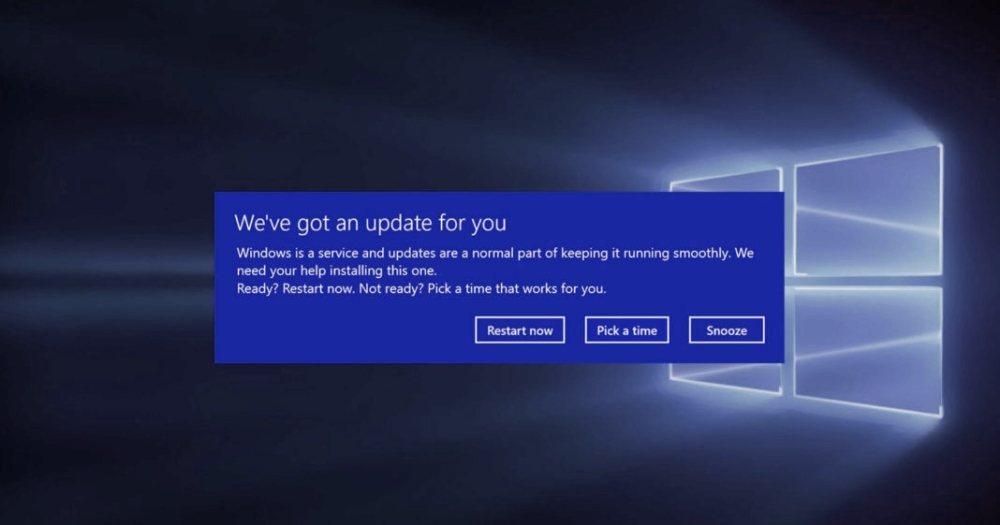Screen dimensions: 1000x525
Task: Choose Pick a time button
Action: tap(627, 330)
